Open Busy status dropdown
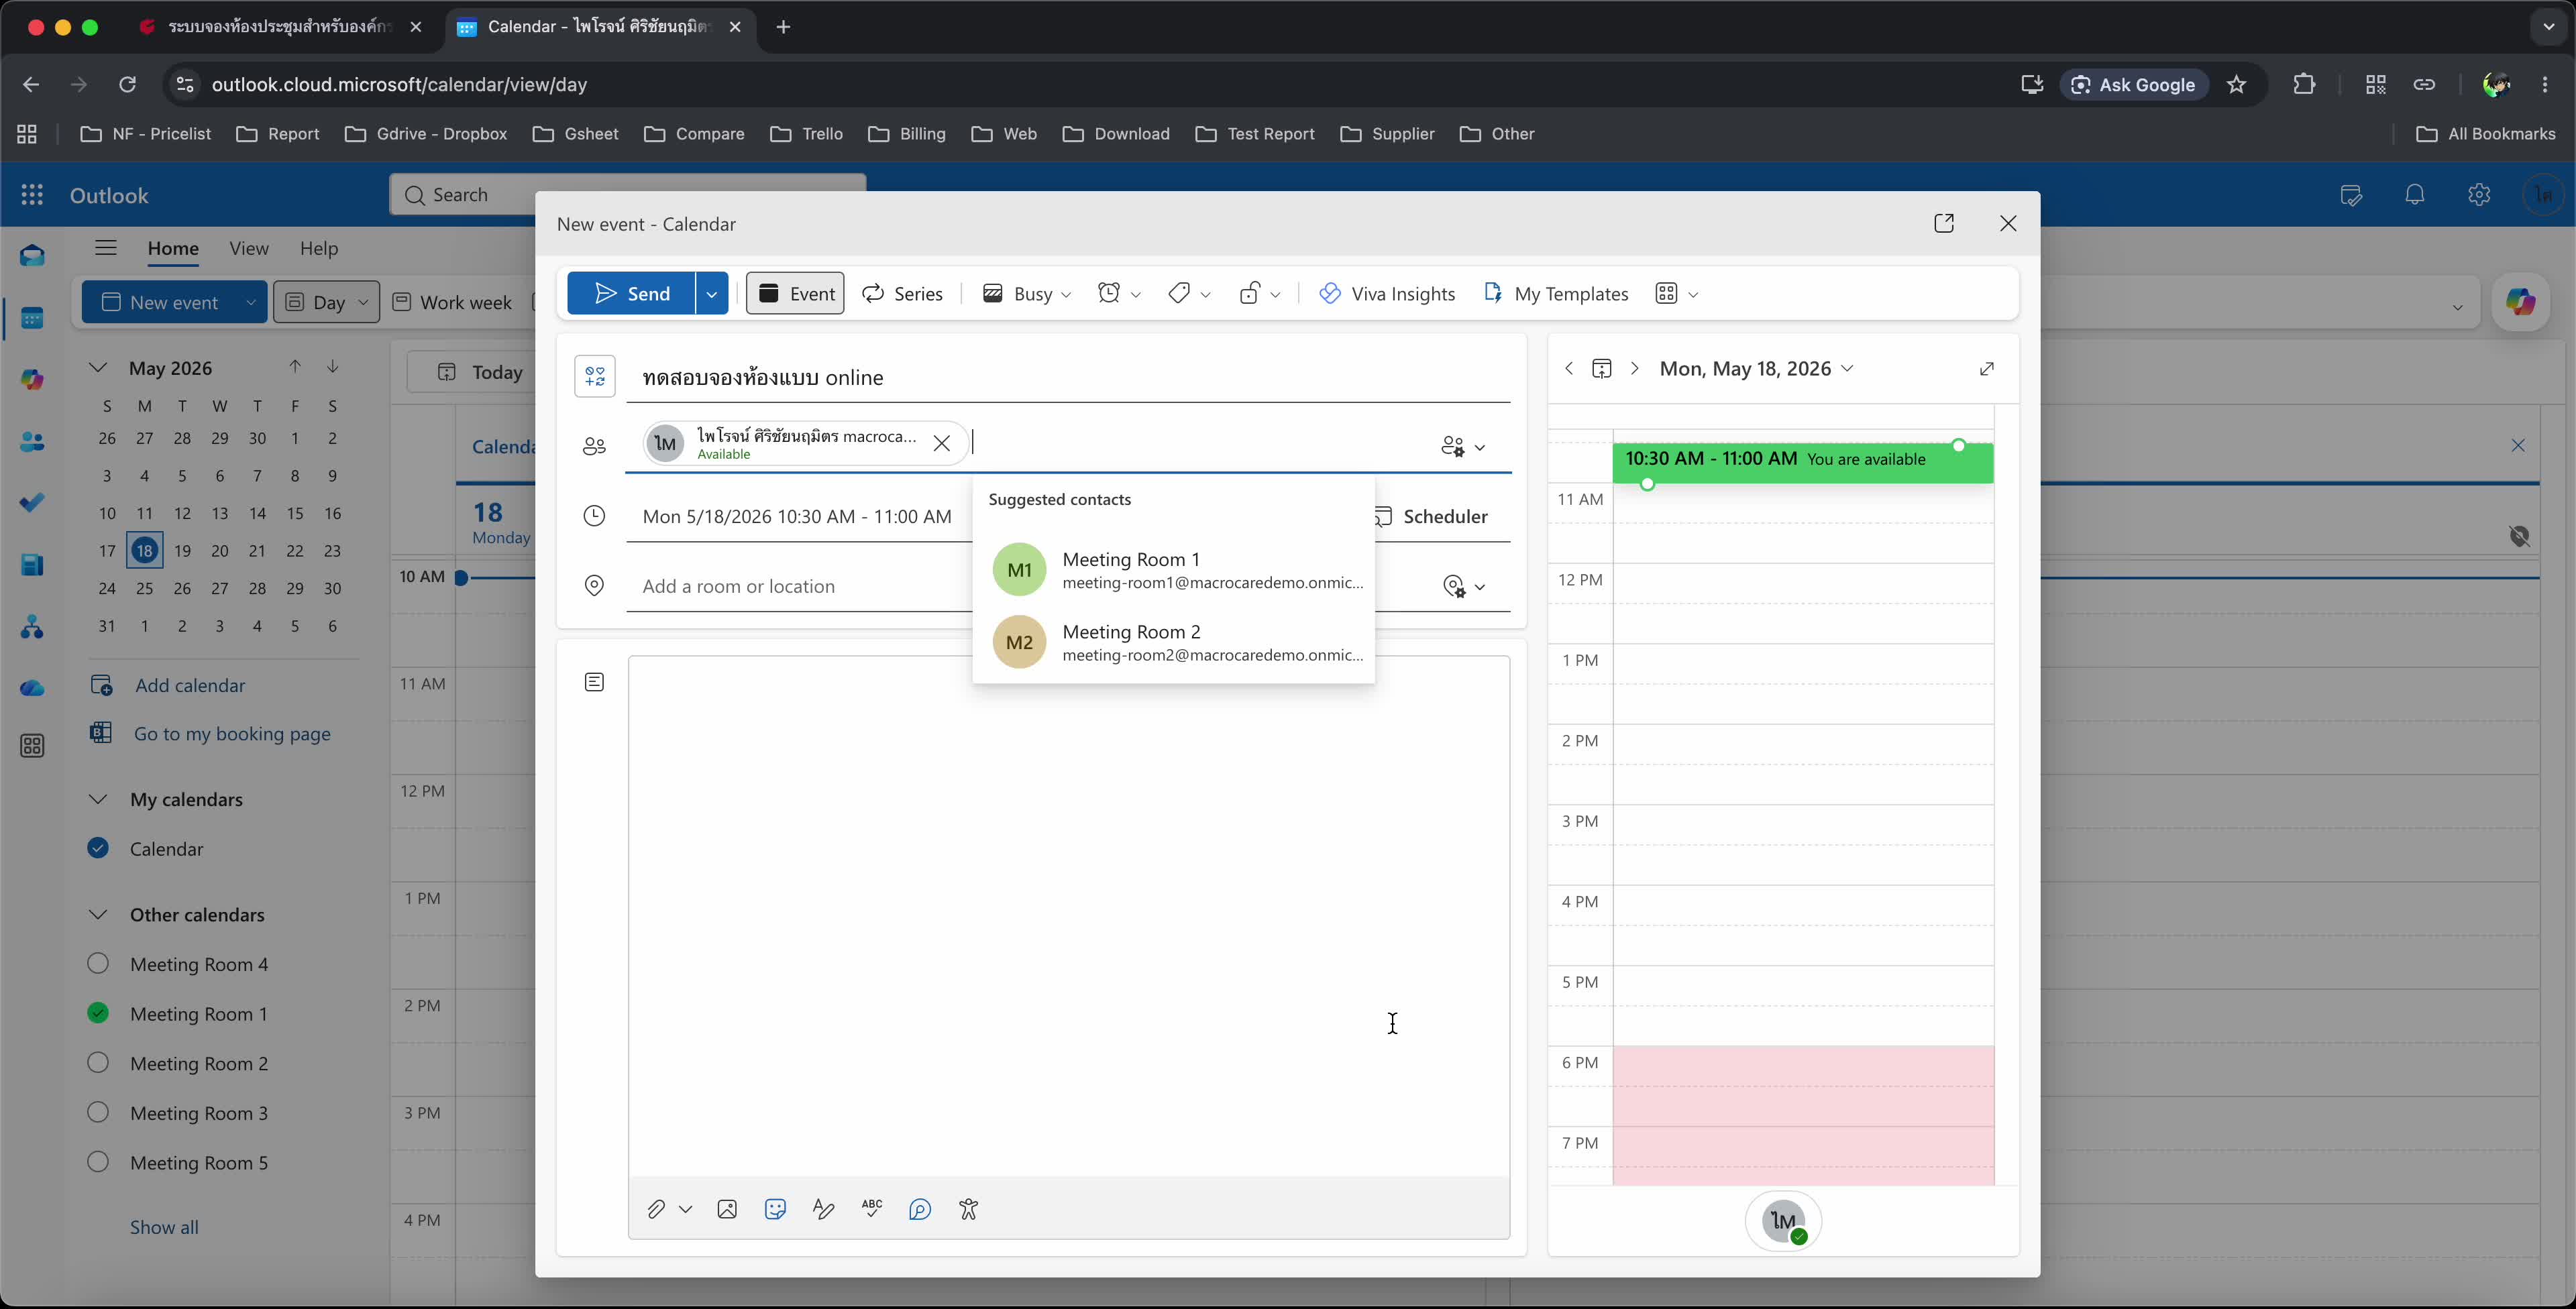Image resolution: width=2576 pixels, height=1309 pixels. [1027, 294]
